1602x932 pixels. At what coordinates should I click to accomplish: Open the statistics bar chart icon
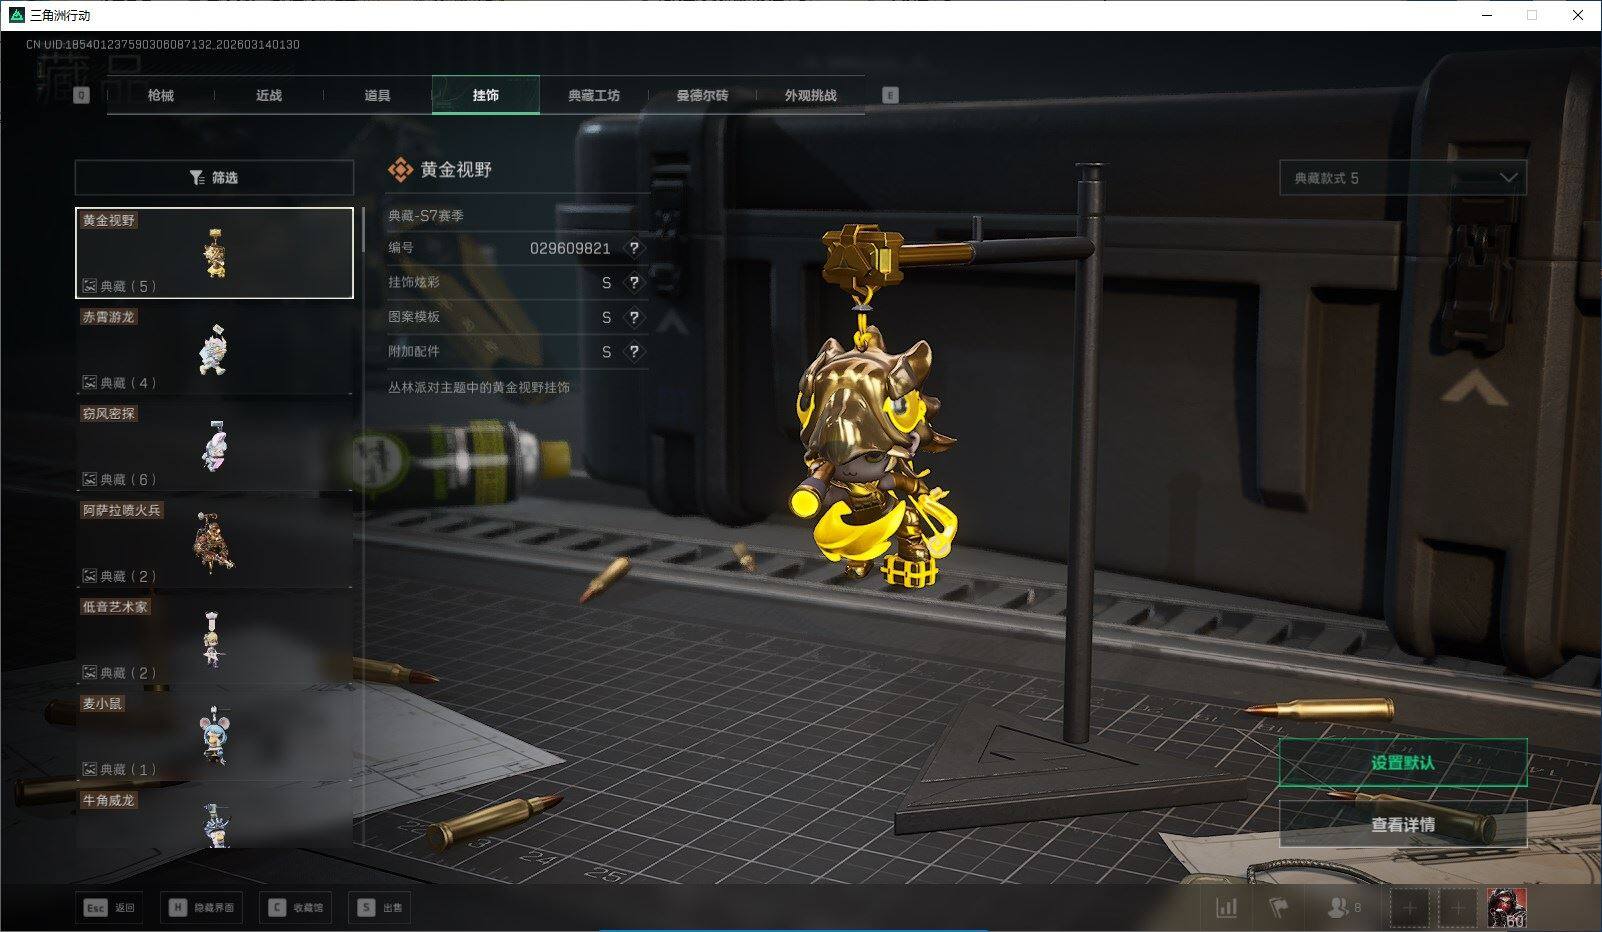(x=1226, y=908)
